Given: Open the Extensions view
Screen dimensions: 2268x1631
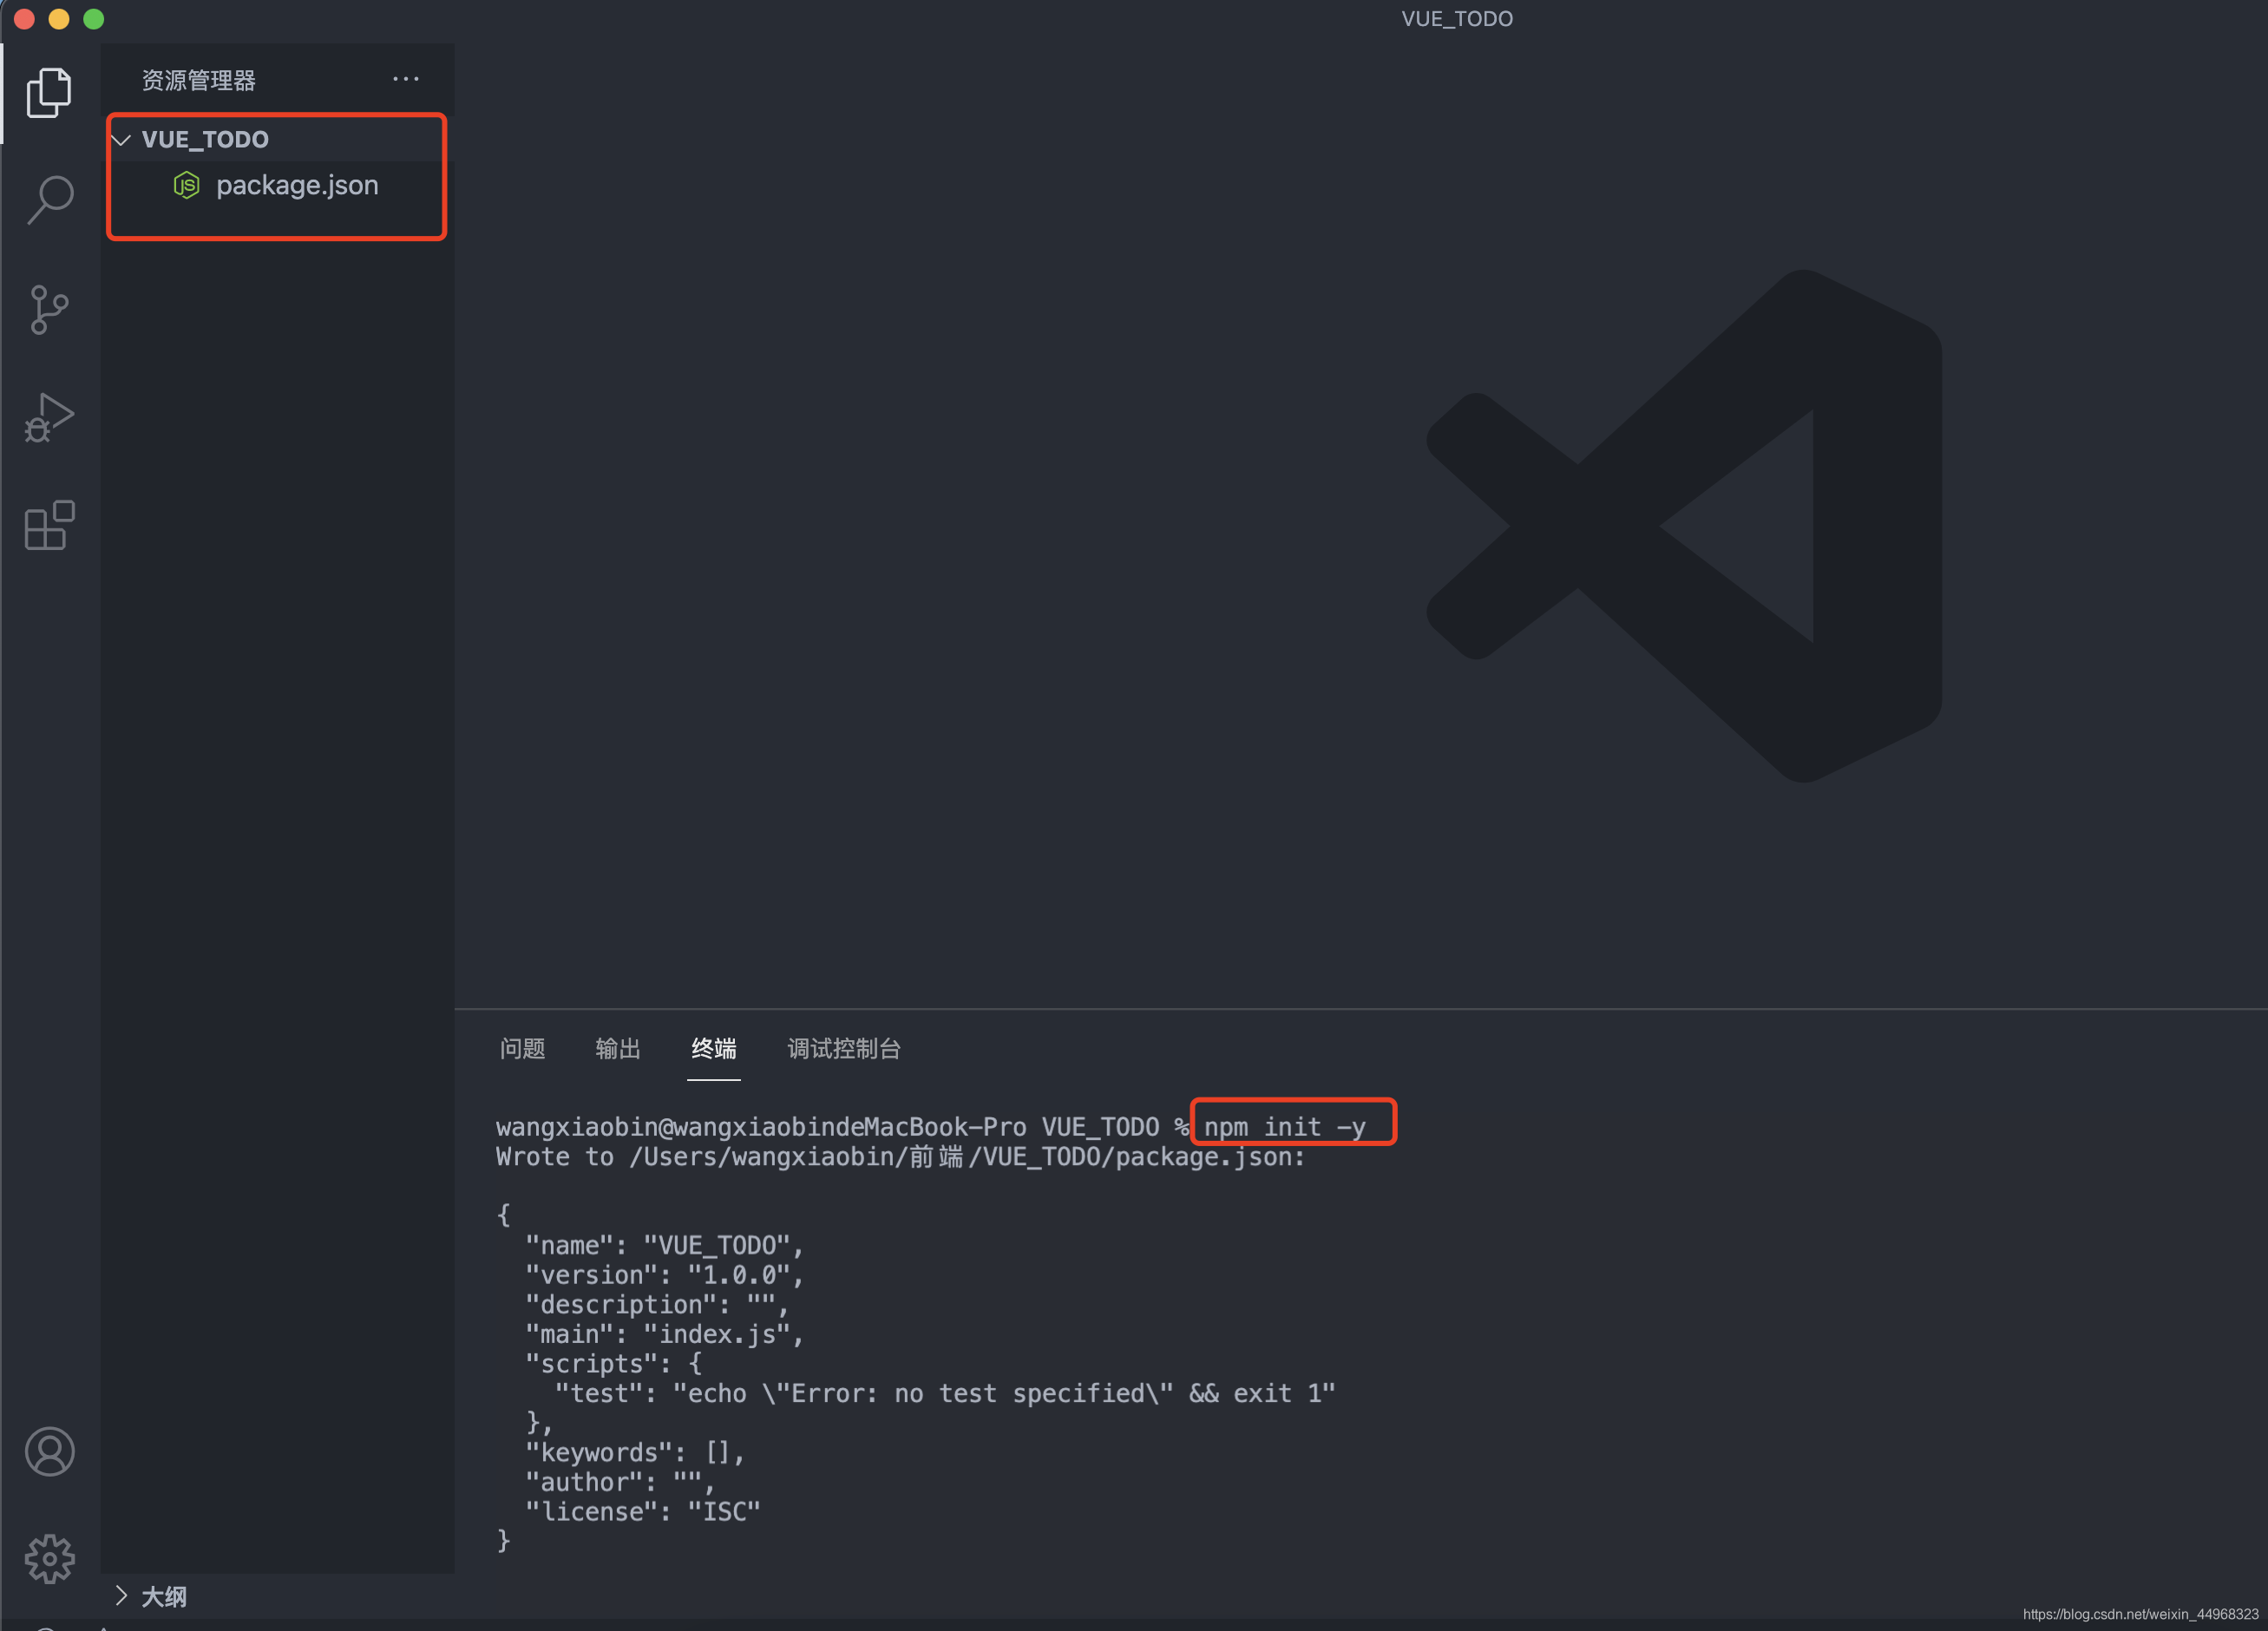Looking at the screenshot, I should click(49, 525).
